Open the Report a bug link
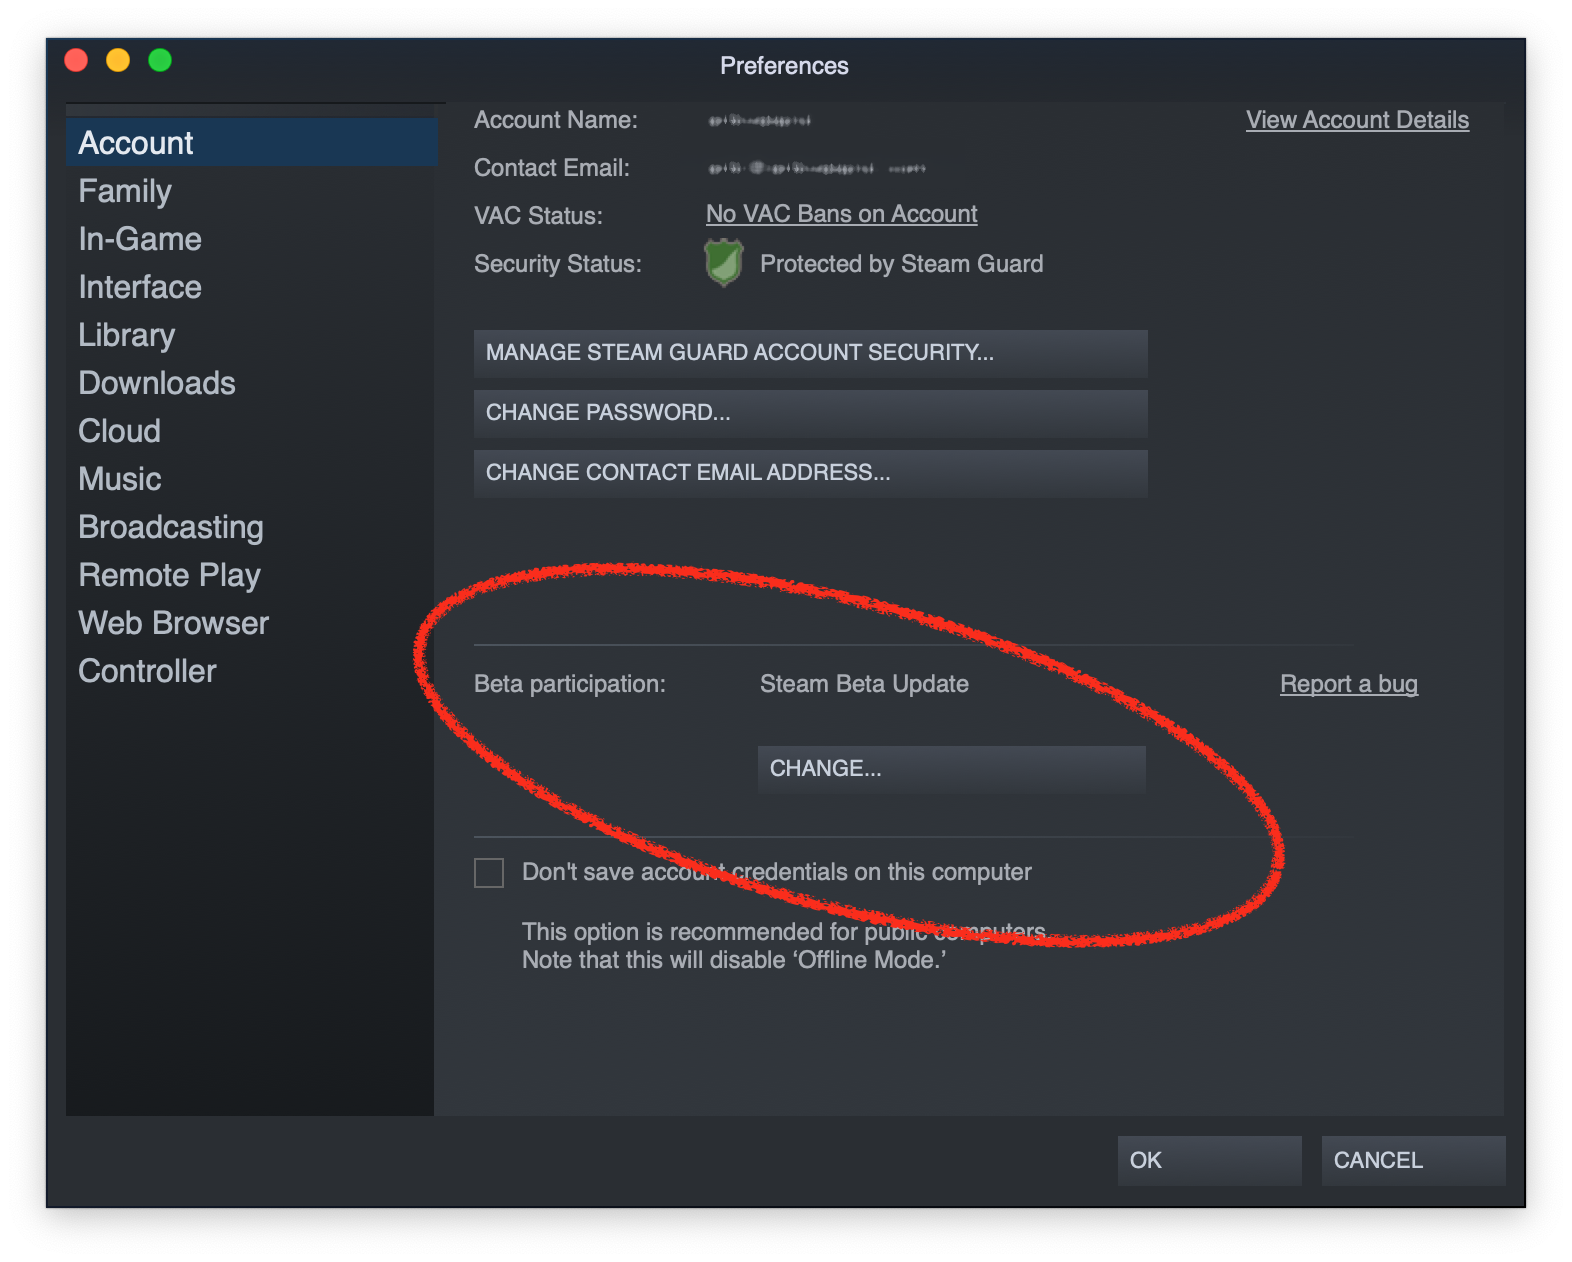 [1349, 684]
